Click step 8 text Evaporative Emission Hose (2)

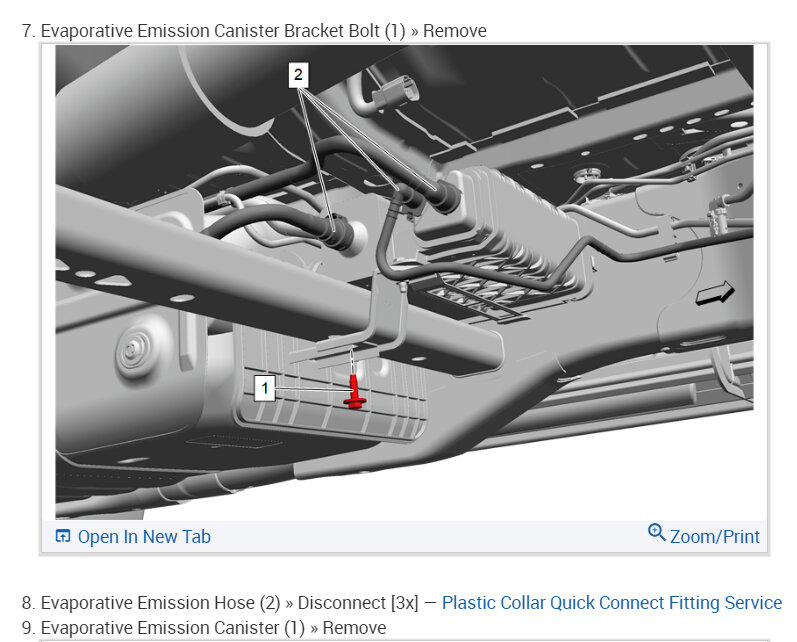[x=160, y=602]
